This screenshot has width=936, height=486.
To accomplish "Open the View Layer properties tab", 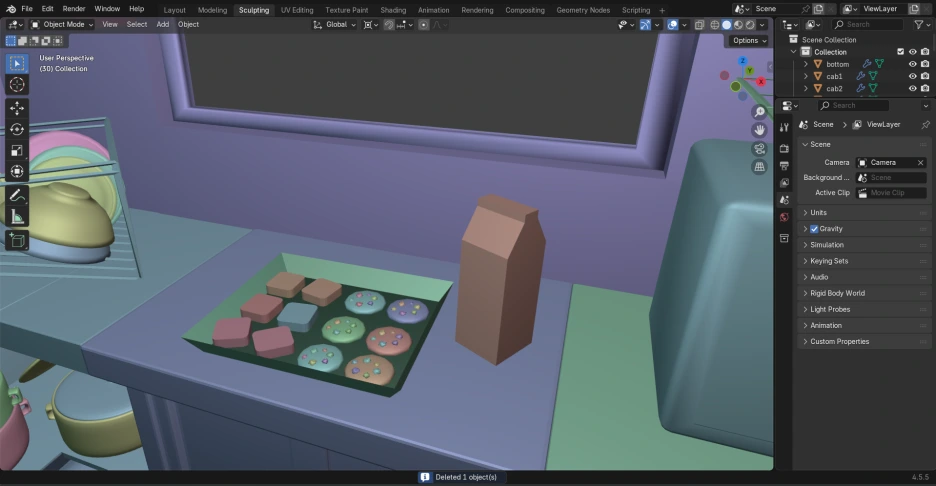I will (x=784, y=183).
